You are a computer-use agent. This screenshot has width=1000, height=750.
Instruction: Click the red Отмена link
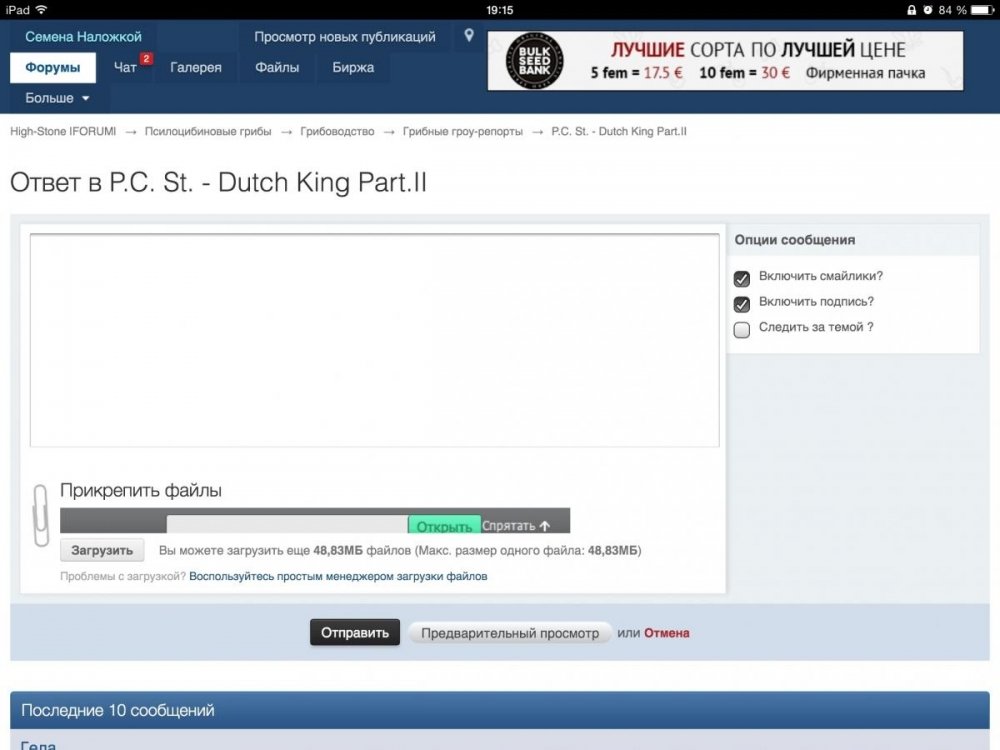666,633
